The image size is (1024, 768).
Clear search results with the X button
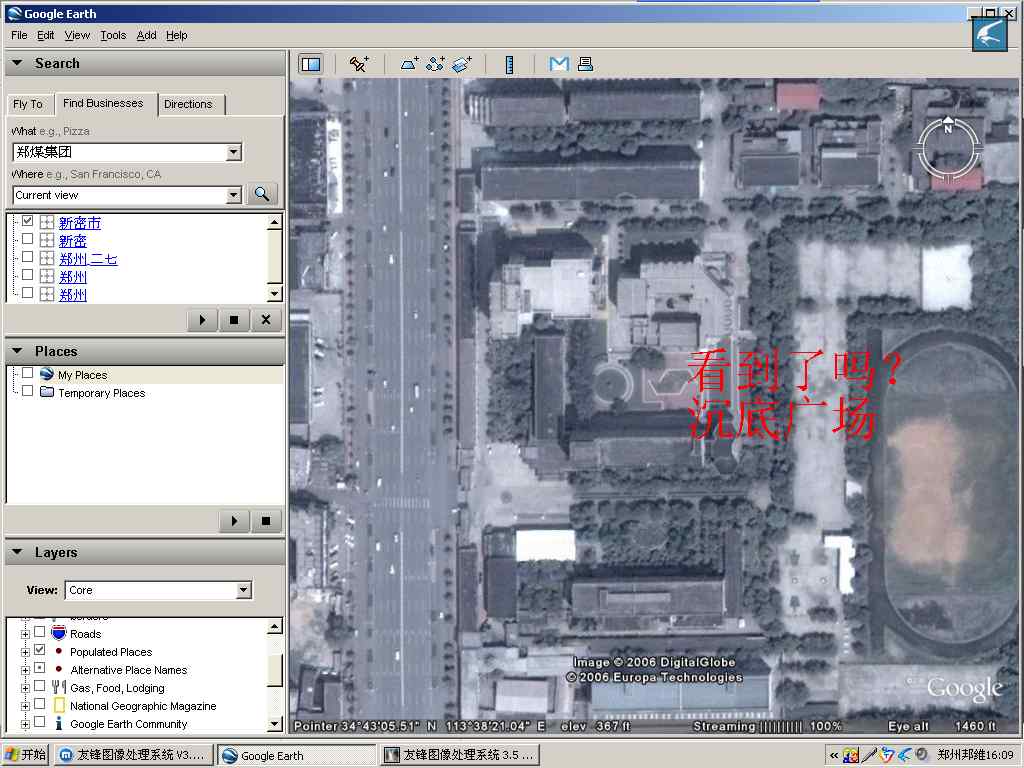[x=265, y=320]
